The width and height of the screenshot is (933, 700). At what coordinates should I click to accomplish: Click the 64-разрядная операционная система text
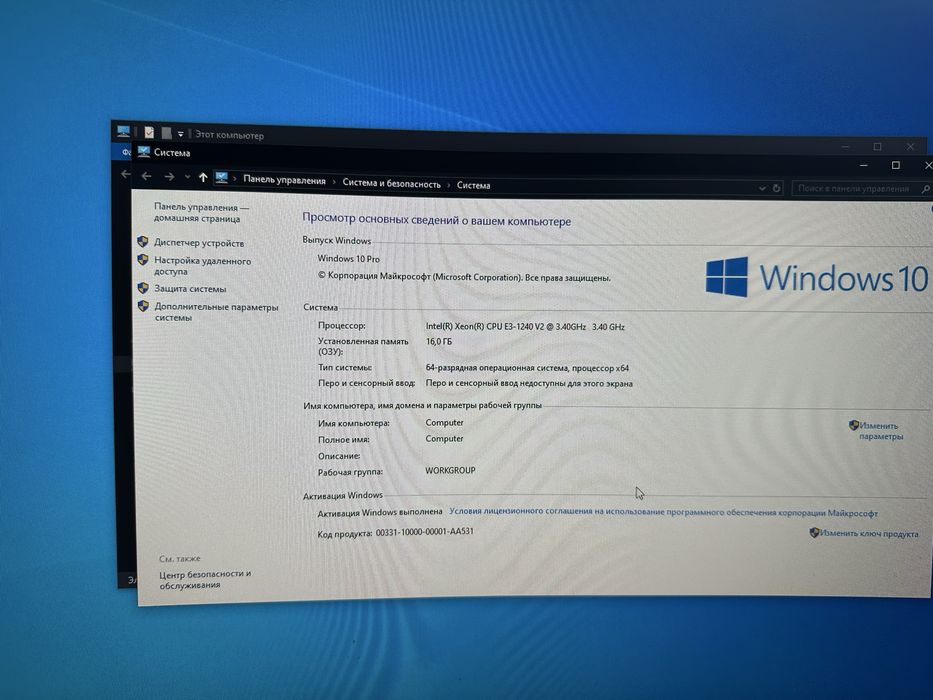[x=527, y=368]
